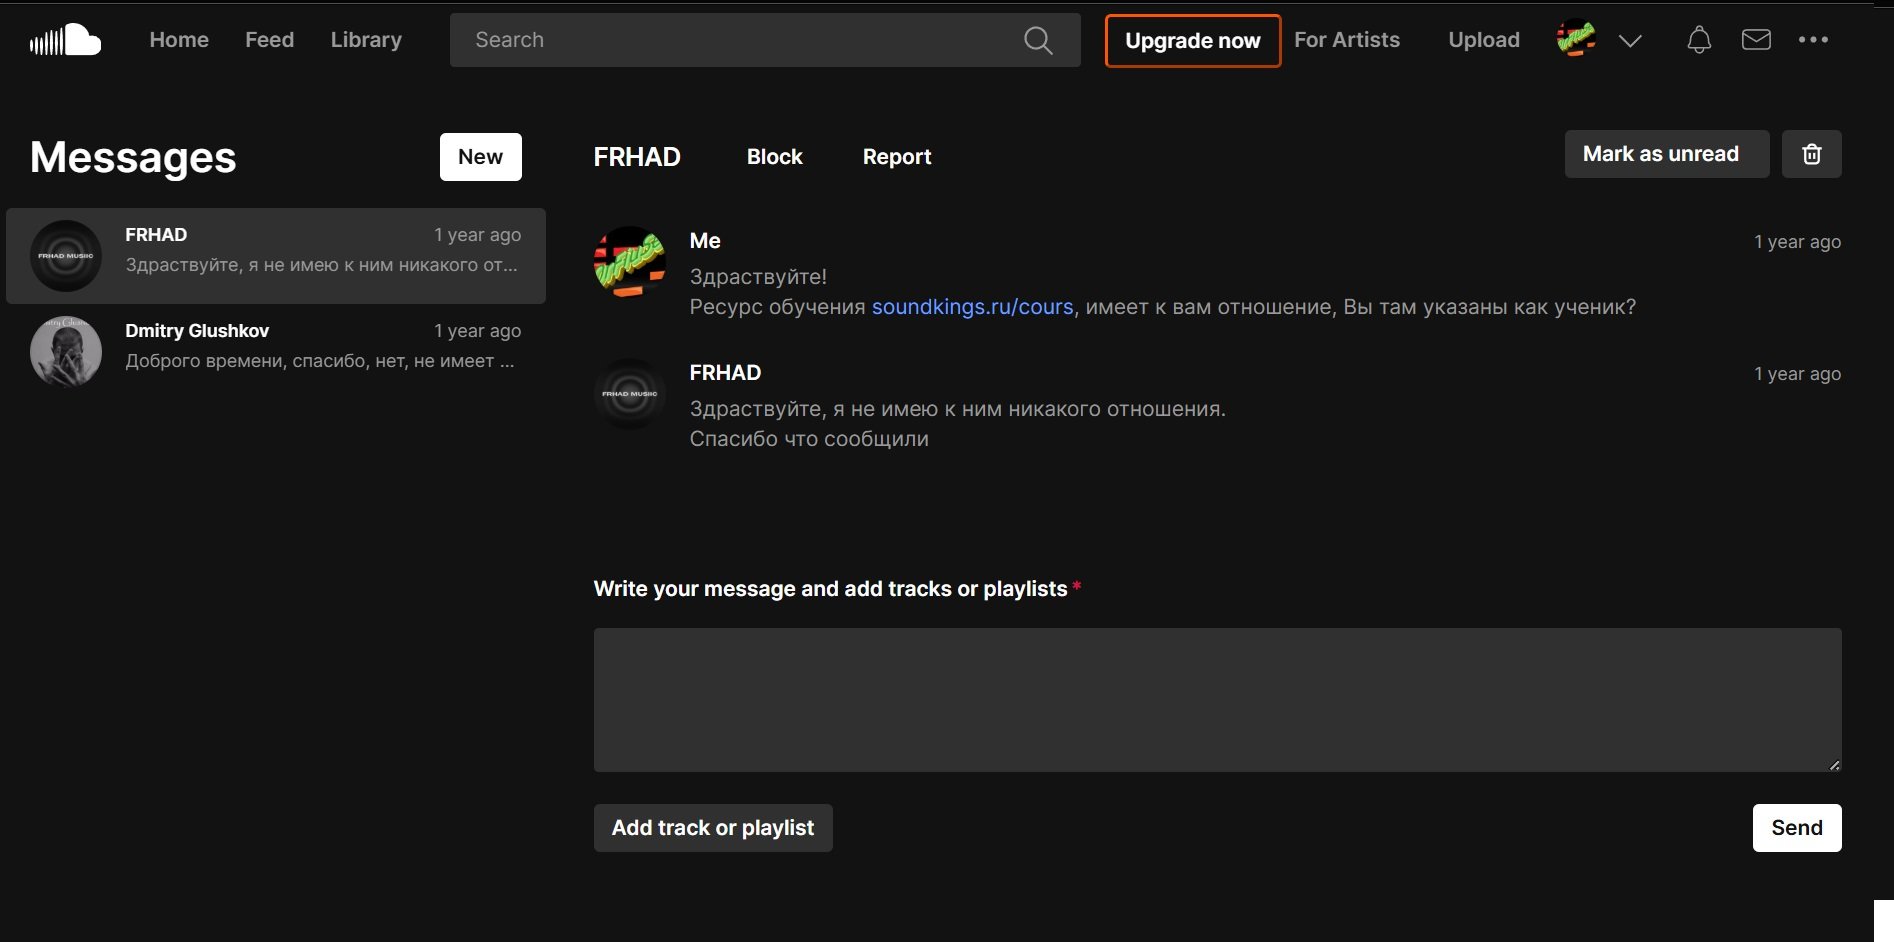Screen dimensions: 1894x942
Task: Open the Library tab
Action: (366, 40)
